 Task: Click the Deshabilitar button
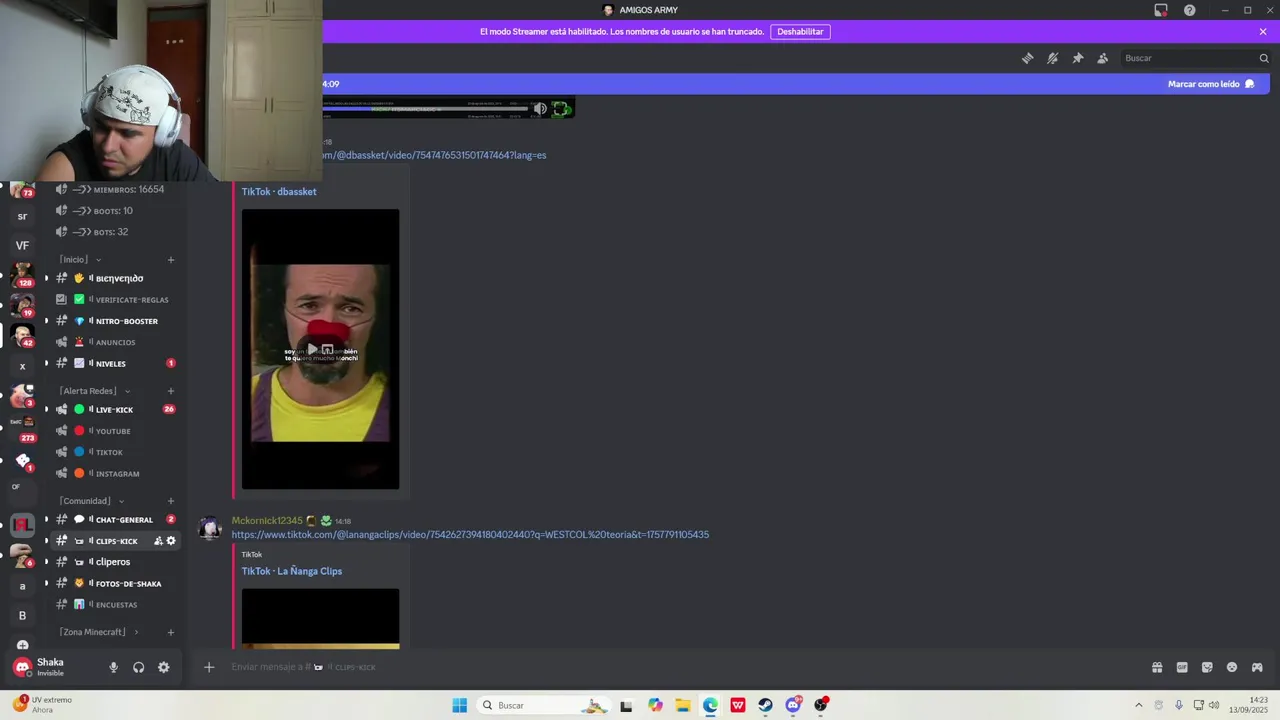[x=800, y=31]
